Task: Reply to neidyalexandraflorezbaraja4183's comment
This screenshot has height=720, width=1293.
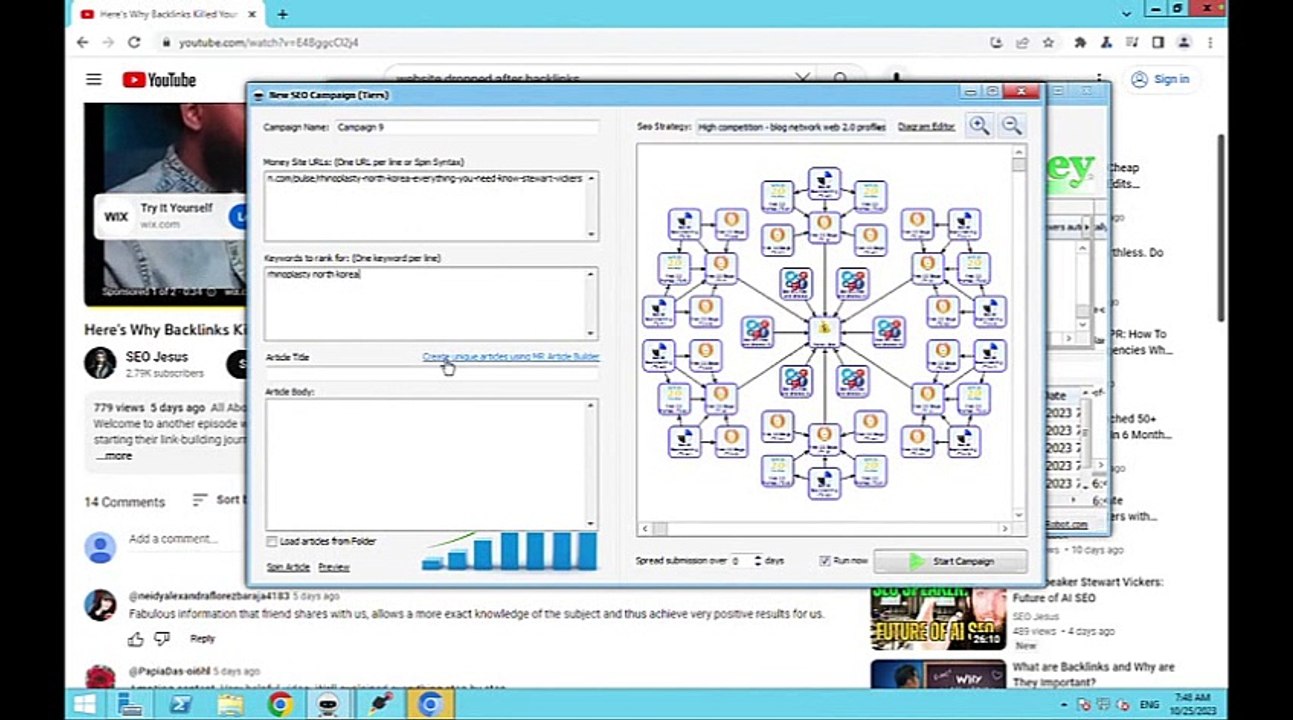Action: [x=202, y=639]
